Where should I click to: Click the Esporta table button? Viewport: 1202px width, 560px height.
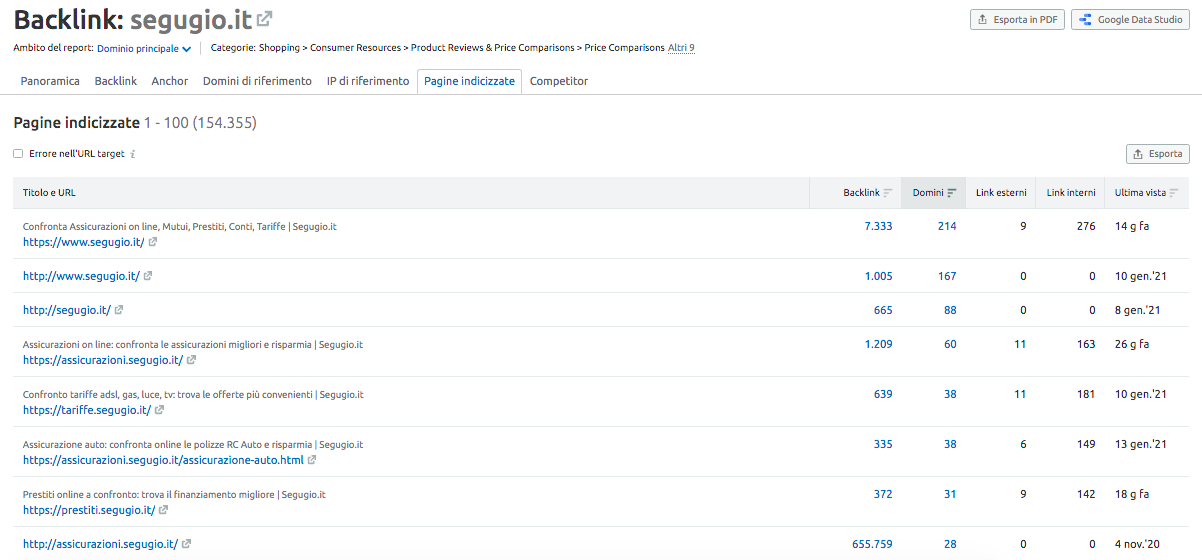point(1157,154)
